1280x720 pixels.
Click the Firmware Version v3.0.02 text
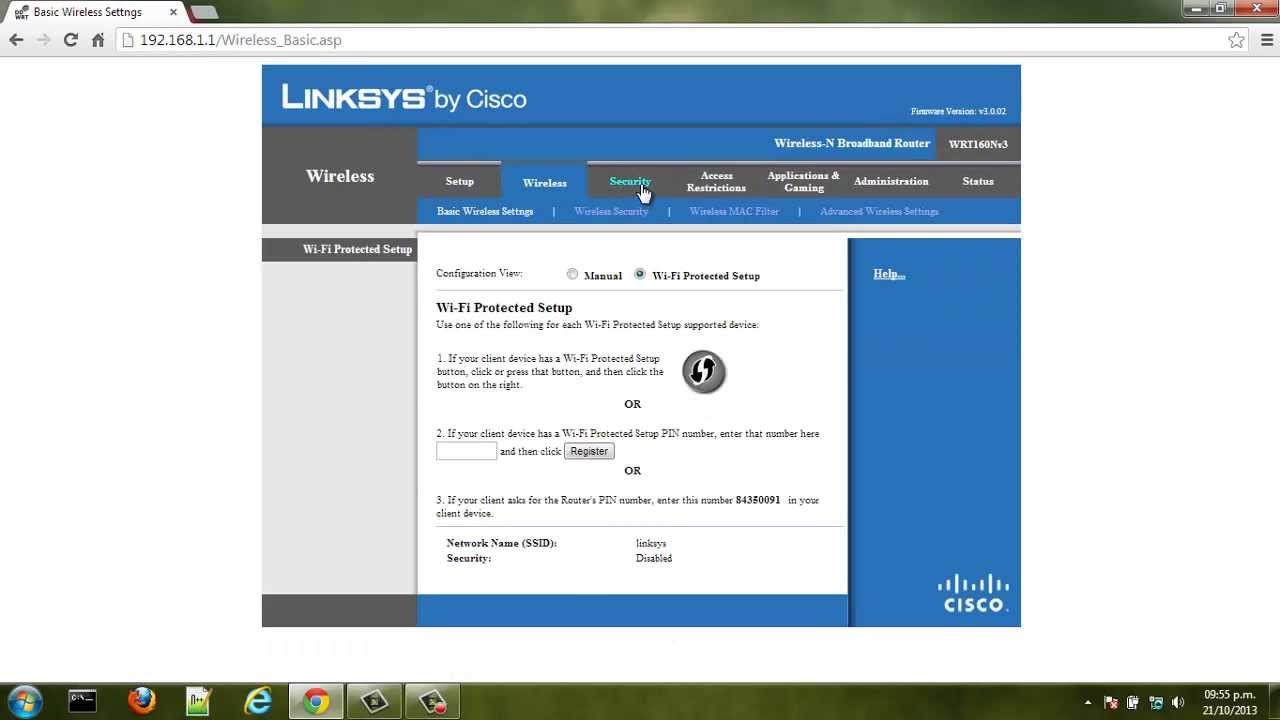click(958, 112)
